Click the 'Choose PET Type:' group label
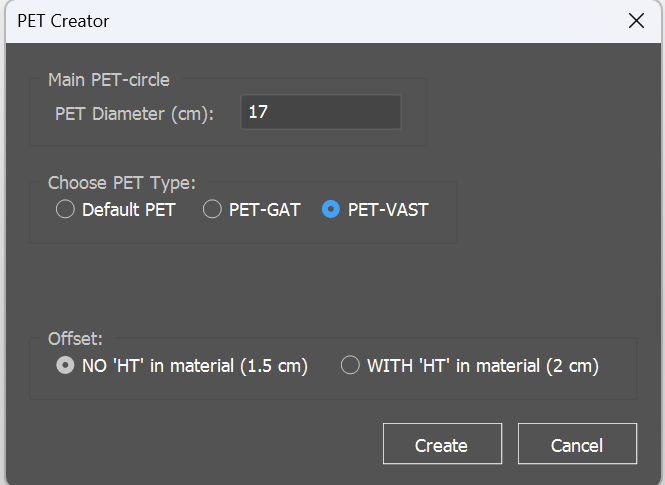The height and width of the screenshot is (485, 665). click(x=122, y=183)
